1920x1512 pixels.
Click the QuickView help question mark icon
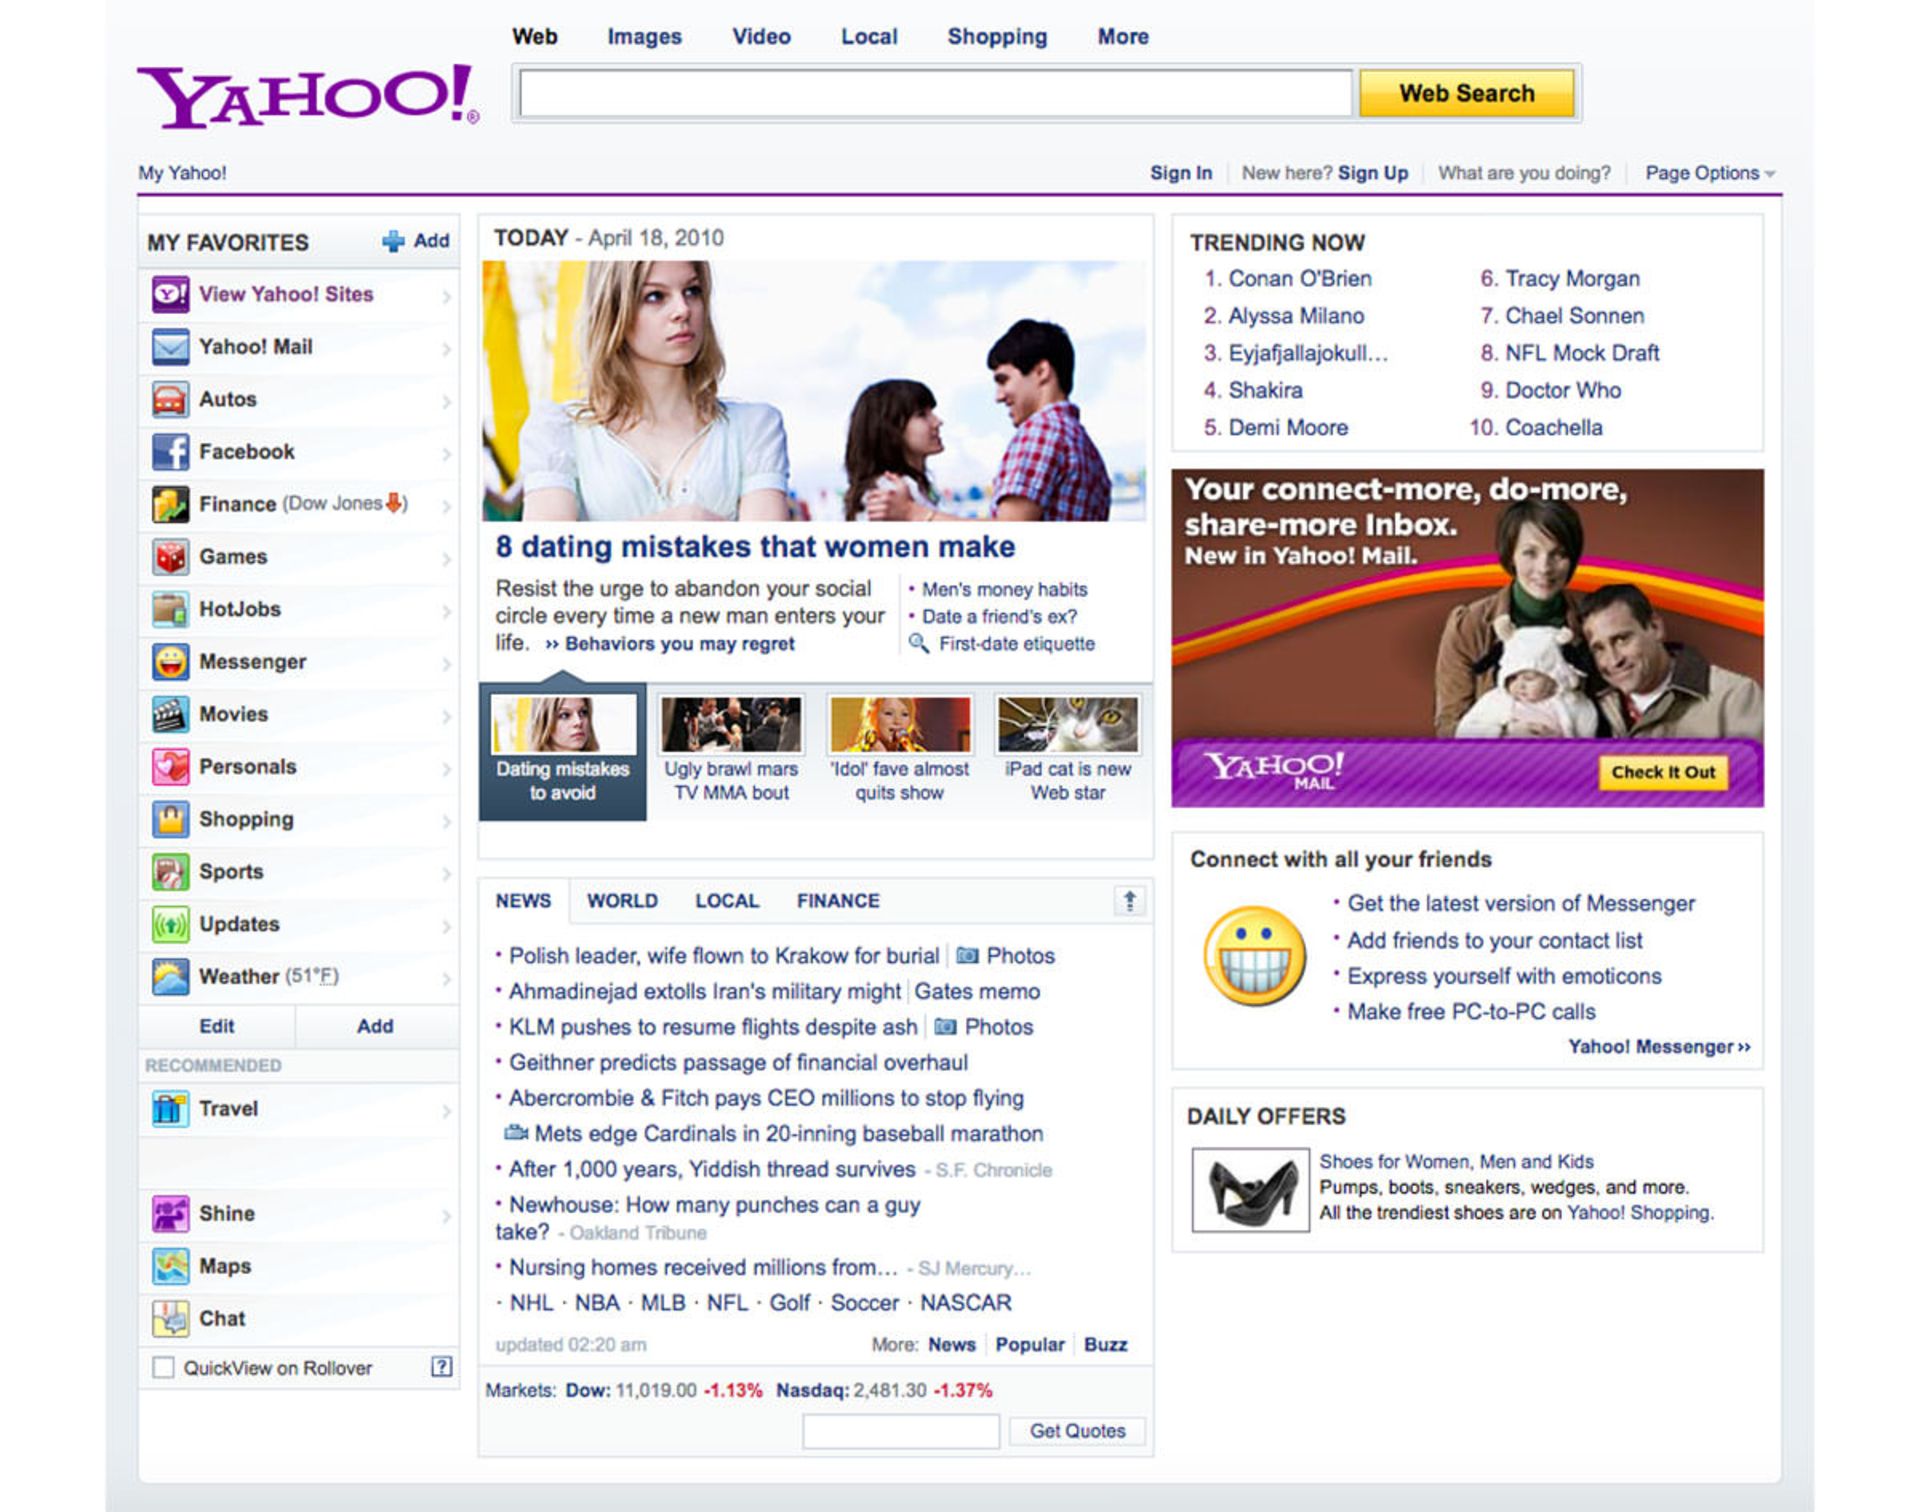(x=441, y=1367)
